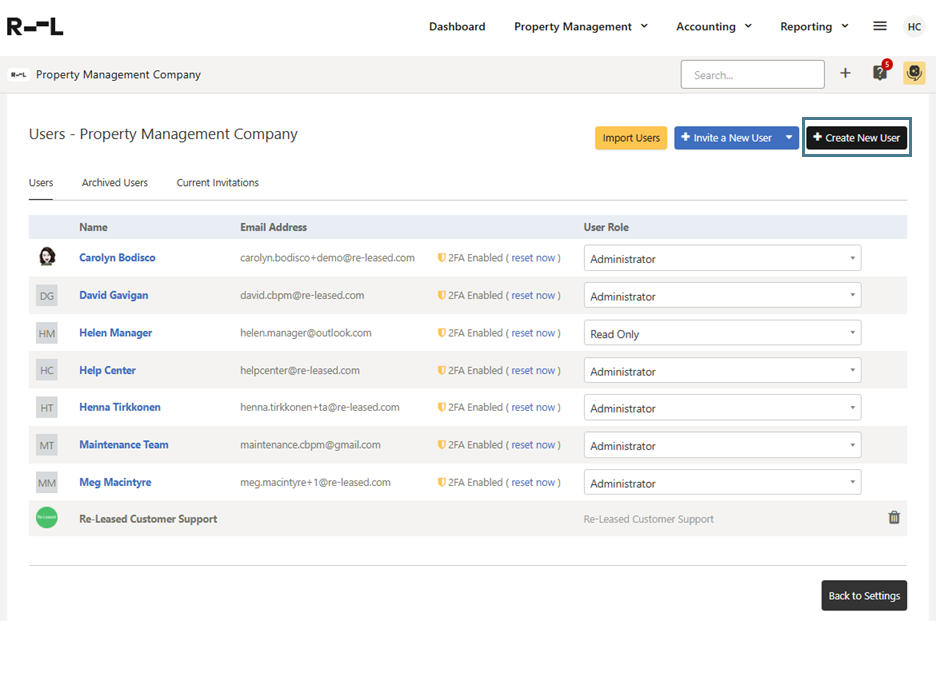Viewport: 936px width, 681px height.
Task: Click the Re-Leased logo in header
Action: 35,27
